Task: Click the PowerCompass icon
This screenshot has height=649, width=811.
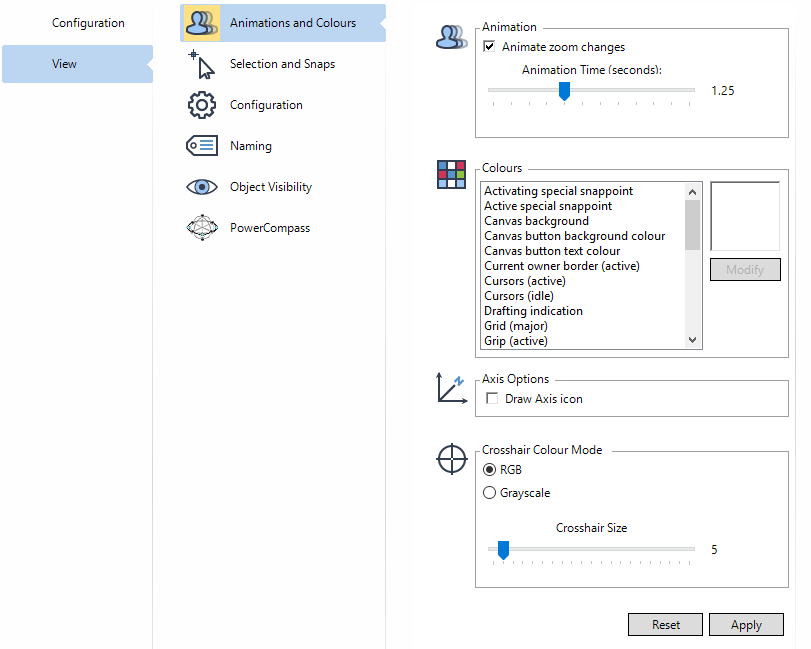Action: click(x=202, y=228)
